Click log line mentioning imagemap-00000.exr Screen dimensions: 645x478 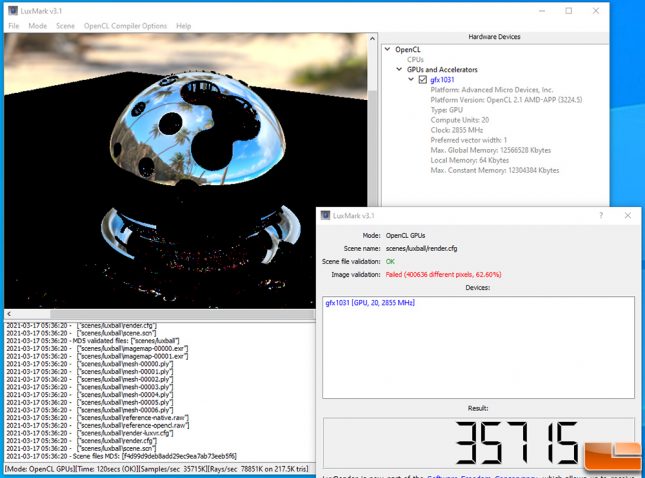(97, 348)
